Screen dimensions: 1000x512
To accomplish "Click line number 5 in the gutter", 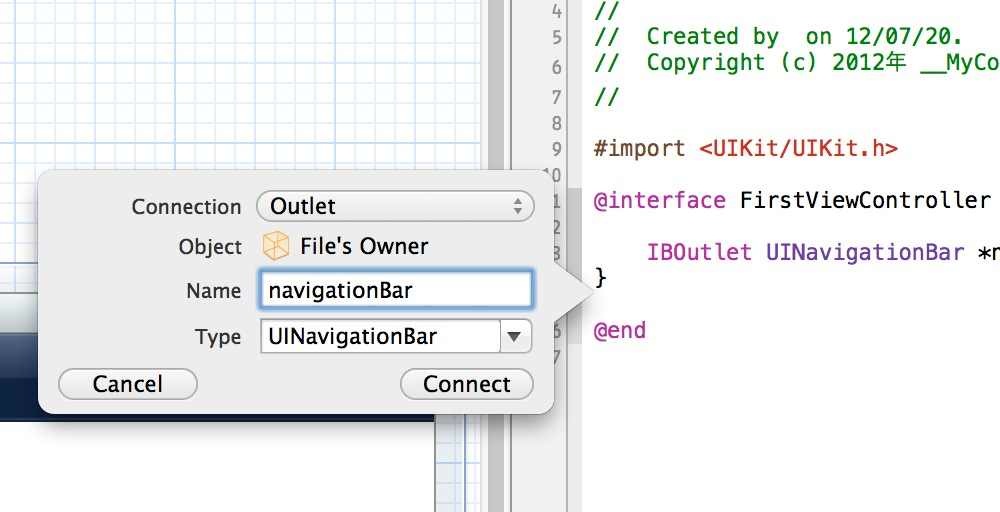I will (x=557, y=38).
